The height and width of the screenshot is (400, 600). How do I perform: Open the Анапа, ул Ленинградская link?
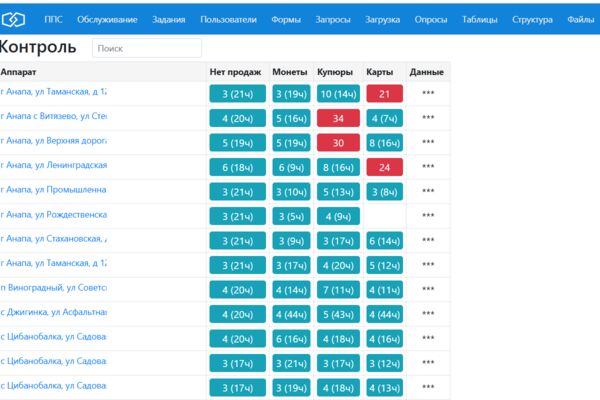tap(54, 165)
